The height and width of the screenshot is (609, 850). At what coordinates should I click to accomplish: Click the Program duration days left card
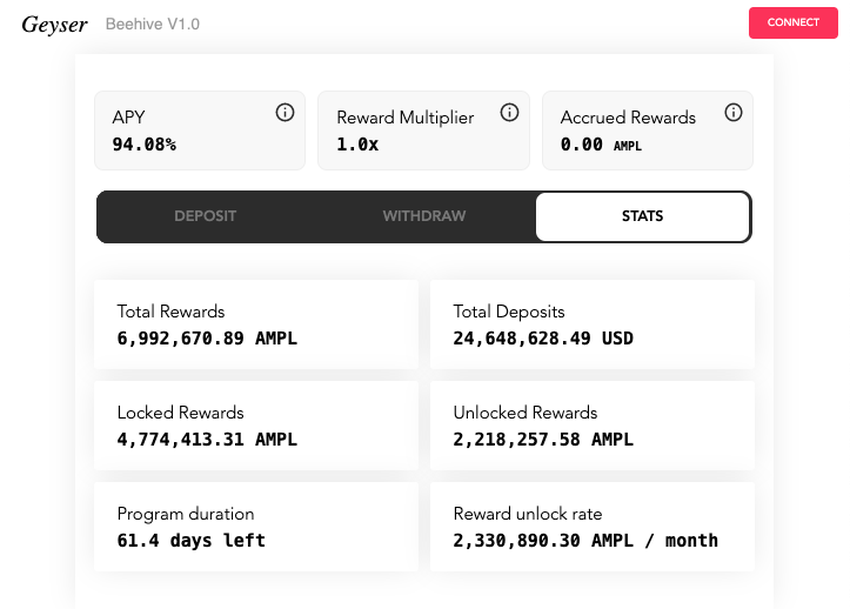(256, 527)
